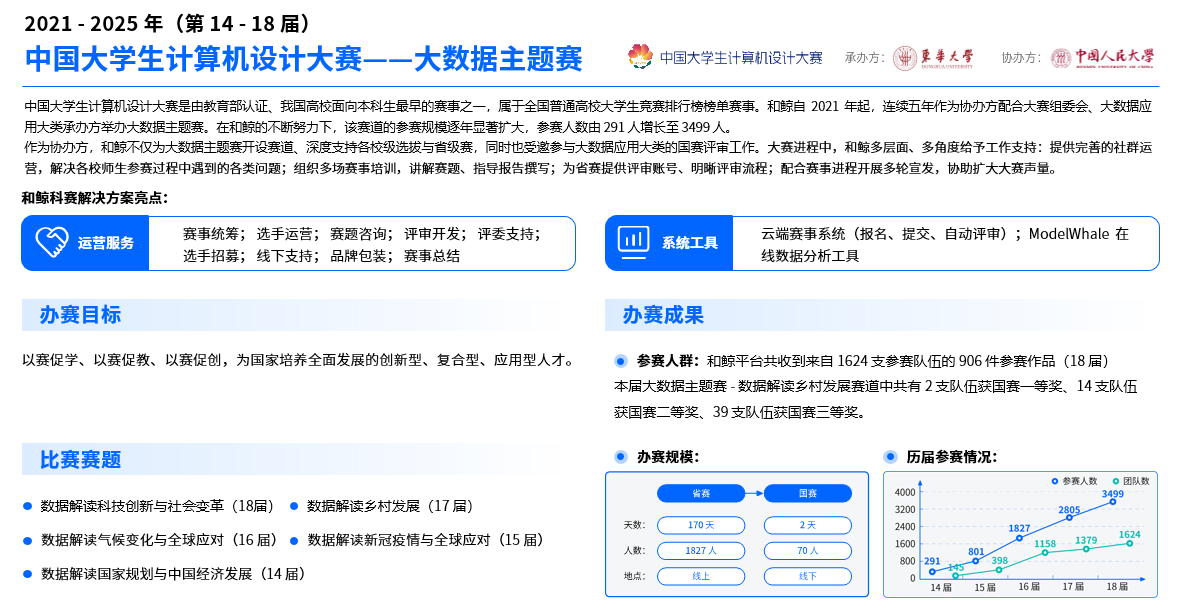This screenshot has width=1186, height=607.
Task: Click the 运营服务 heart handshake icon
Action: 51,243
